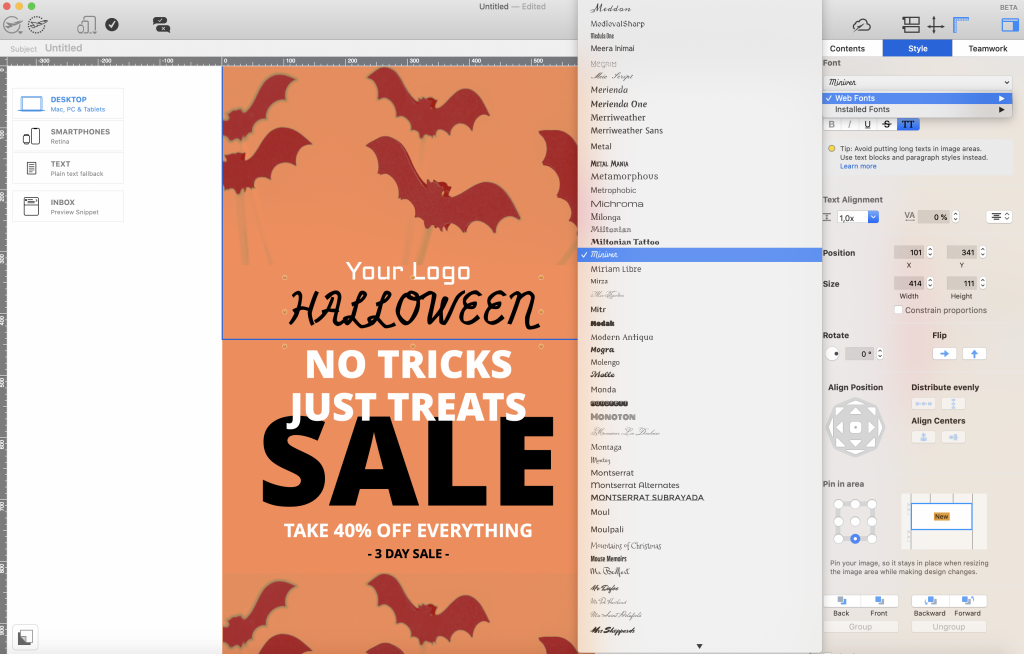Flip horizontally with the right arrow button

(x=944, y=353)
